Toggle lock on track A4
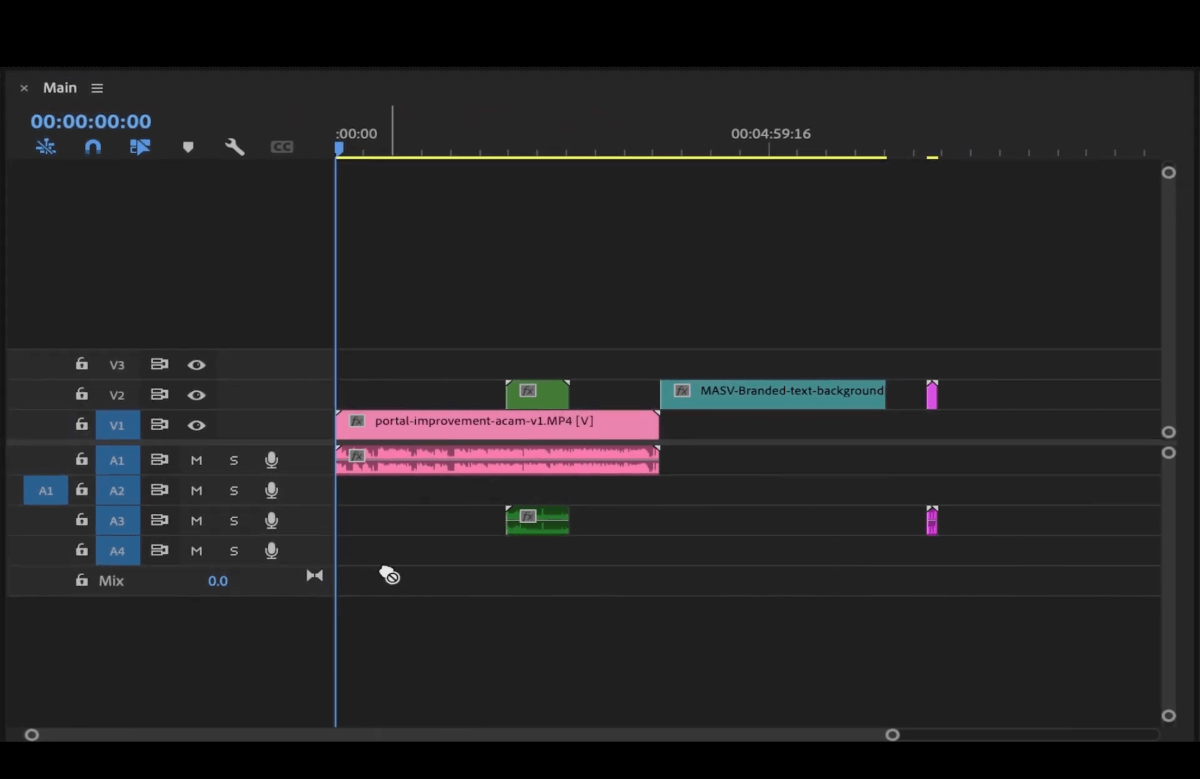The width and height of the screenshot is (1200, 779). (82, 550)
